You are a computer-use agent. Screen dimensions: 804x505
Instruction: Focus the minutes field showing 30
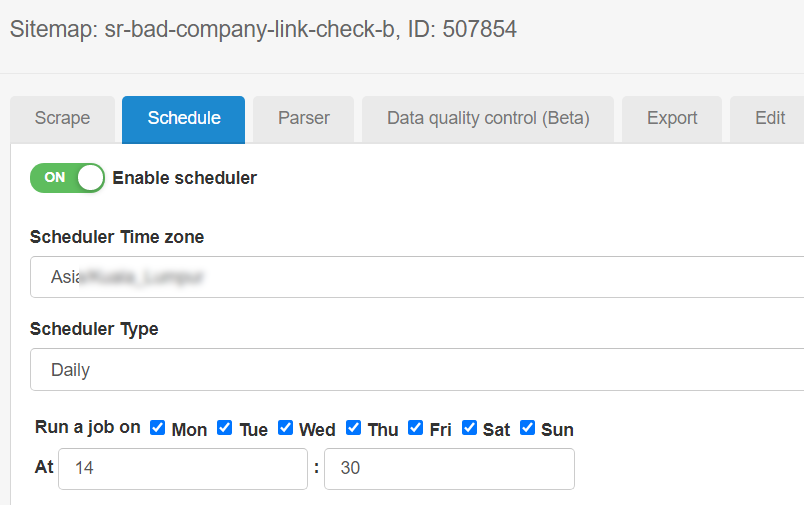449,469
